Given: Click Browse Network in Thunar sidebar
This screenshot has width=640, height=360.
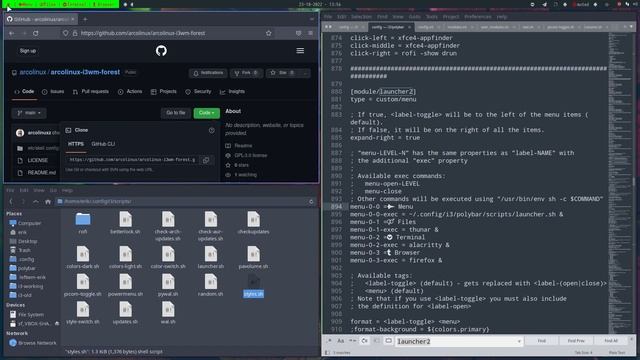Looking at the screenshot, I should coord(33,343).
